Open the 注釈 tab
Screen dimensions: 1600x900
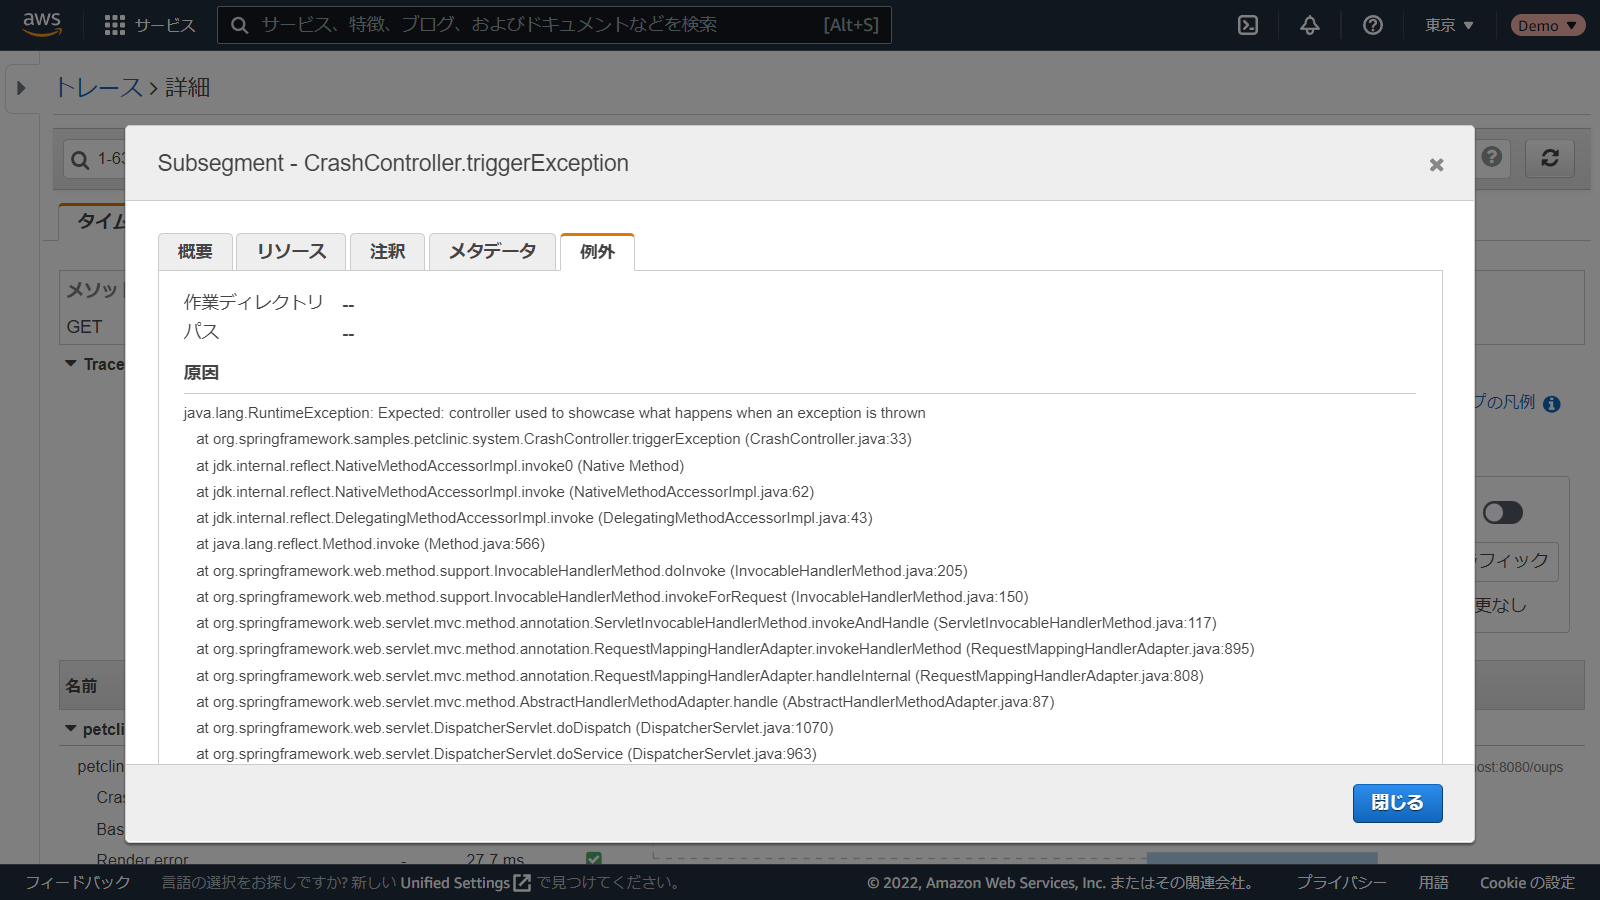(387, 252)
